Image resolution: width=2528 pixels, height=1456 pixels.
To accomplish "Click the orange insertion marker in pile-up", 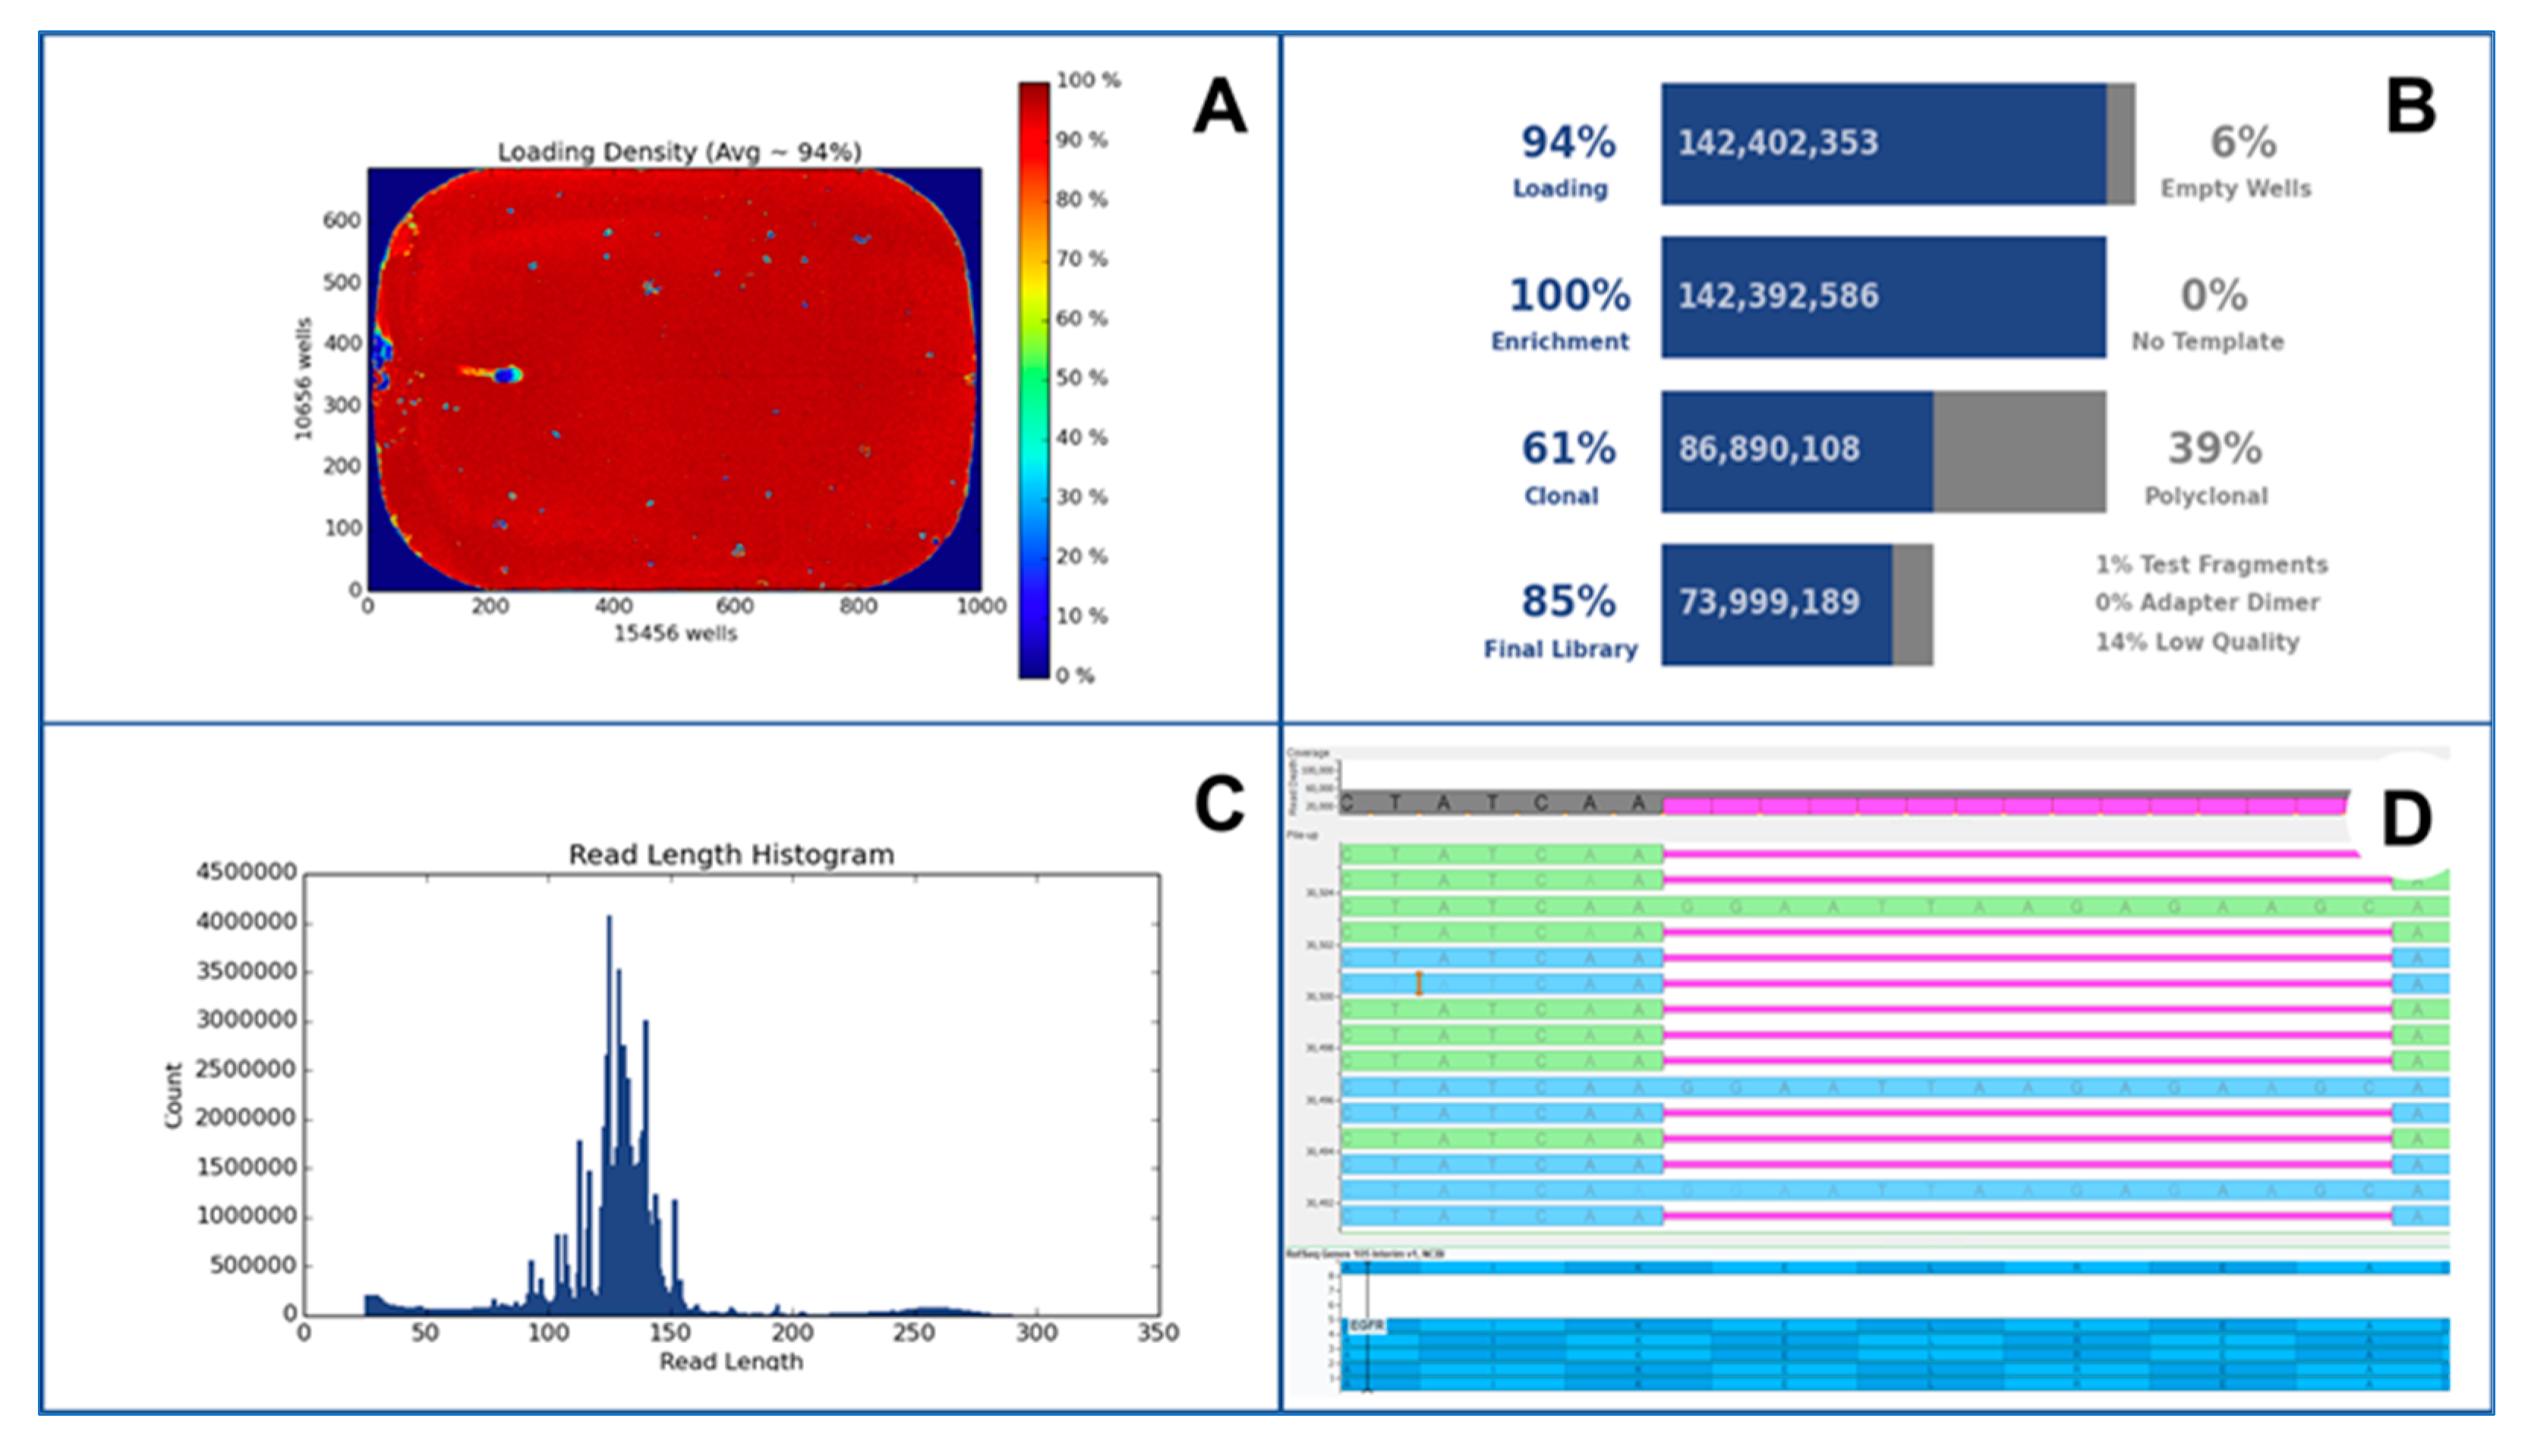I will (x=1418, y=983).
